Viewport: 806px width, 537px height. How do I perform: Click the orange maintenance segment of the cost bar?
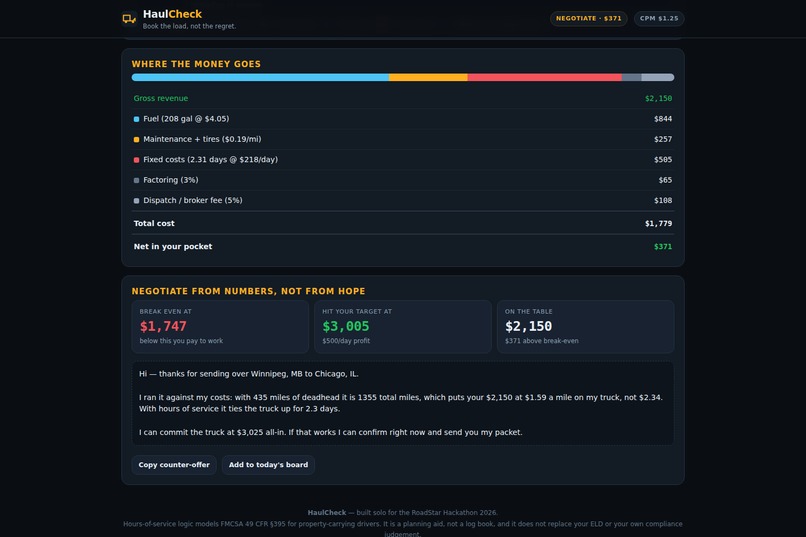click(428, 78)
